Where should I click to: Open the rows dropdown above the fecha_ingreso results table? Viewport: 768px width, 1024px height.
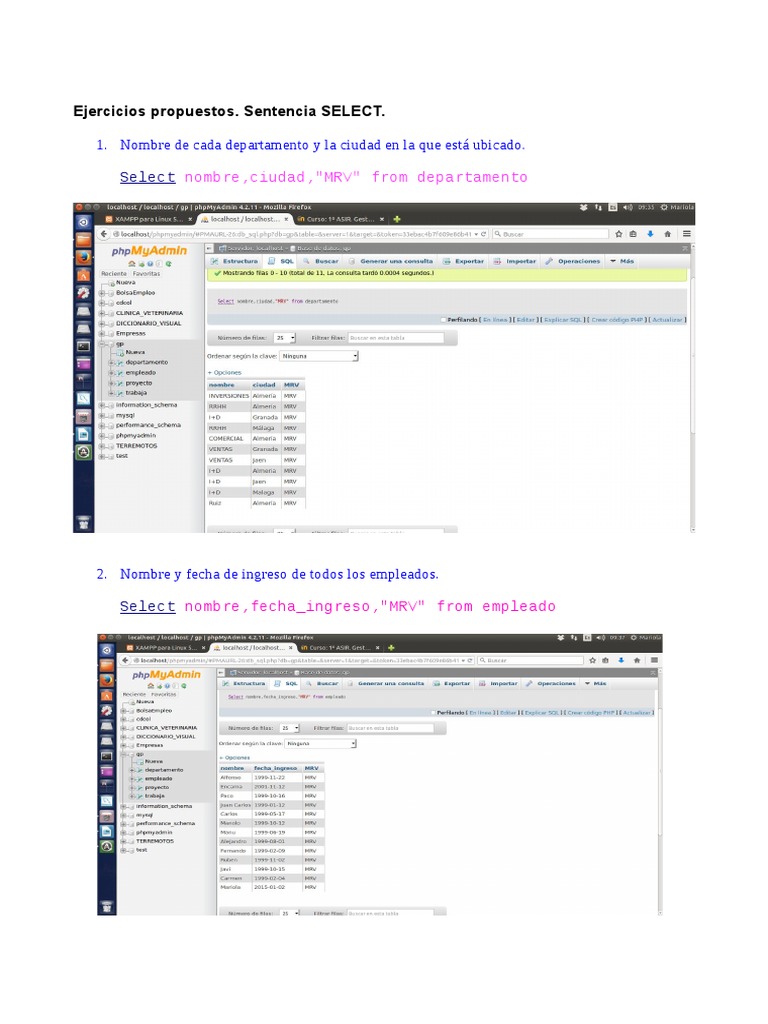click(x=289, y=728)
